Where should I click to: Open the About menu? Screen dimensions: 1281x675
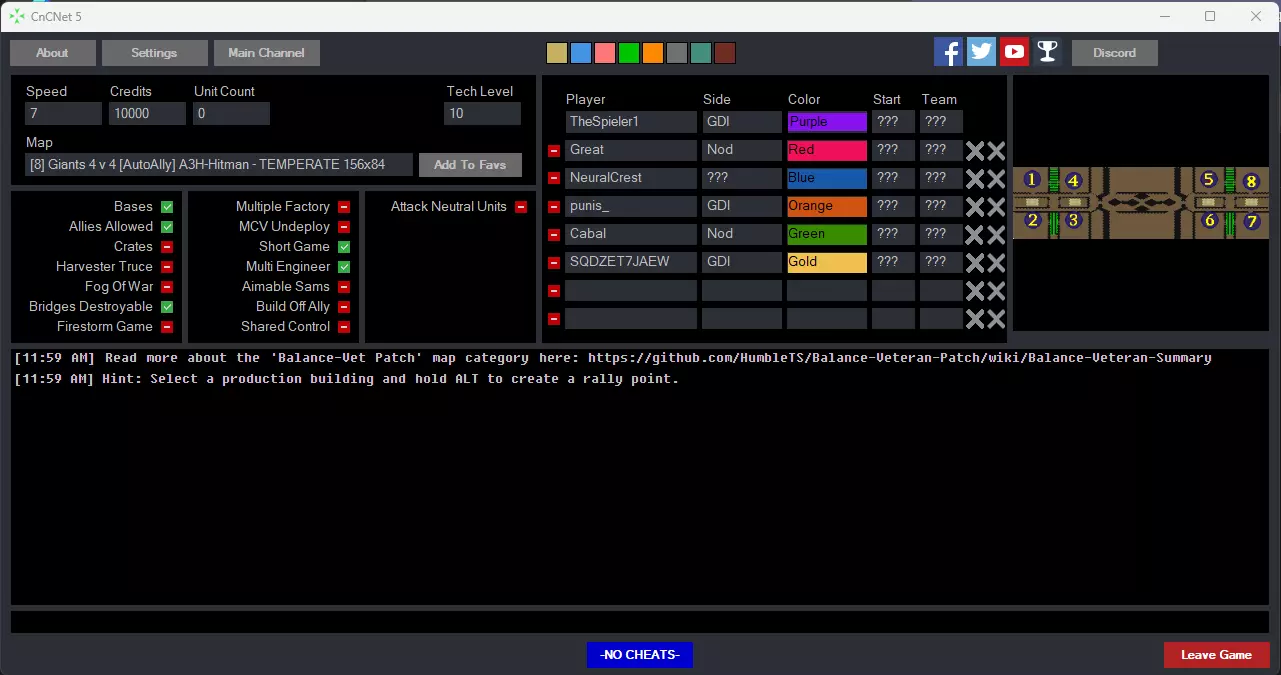[x=53, y=53]
